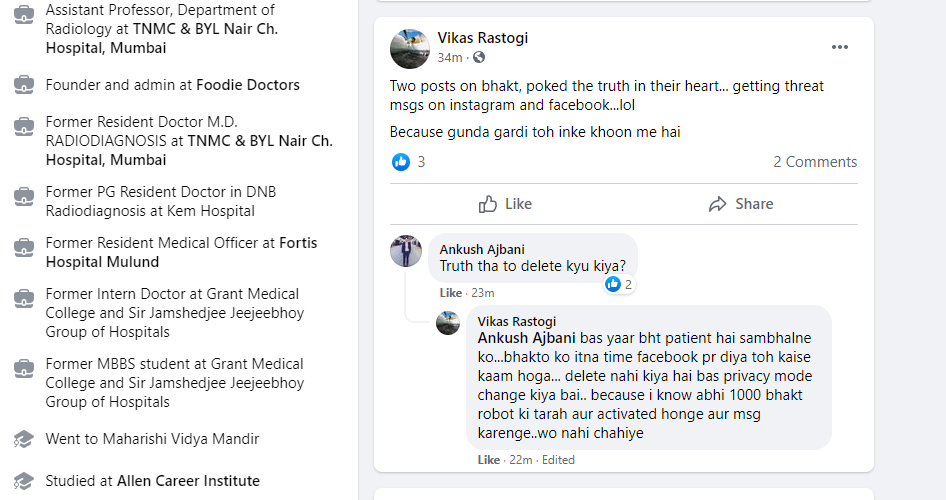
Task: Open the post options three-dots menu
Action: (839, 47)
